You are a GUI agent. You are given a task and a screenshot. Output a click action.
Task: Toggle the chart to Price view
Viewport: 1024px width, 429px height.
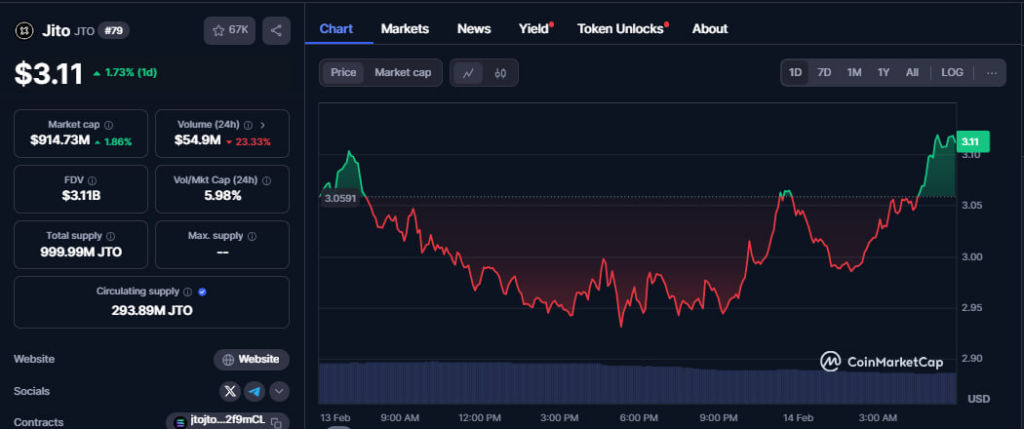(x=343, y=73)
